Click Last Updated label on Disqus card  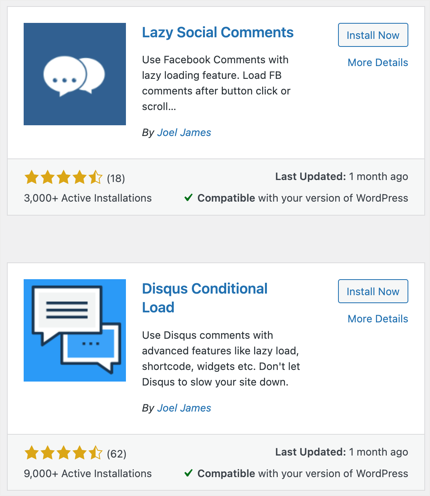pyautogui.click(x=311, y=452)
